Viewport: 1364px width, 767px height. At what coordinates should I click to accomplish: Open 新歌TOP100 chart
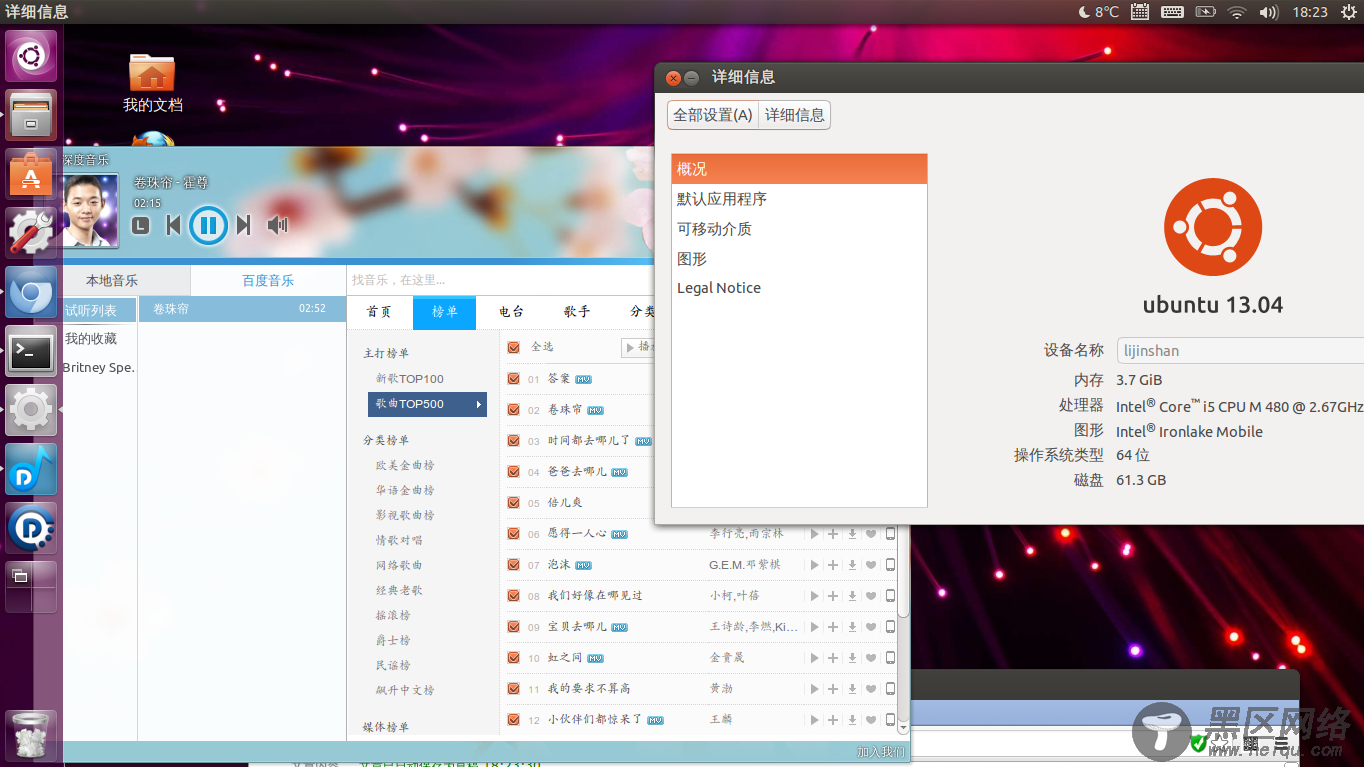click(x=410, y=379)
